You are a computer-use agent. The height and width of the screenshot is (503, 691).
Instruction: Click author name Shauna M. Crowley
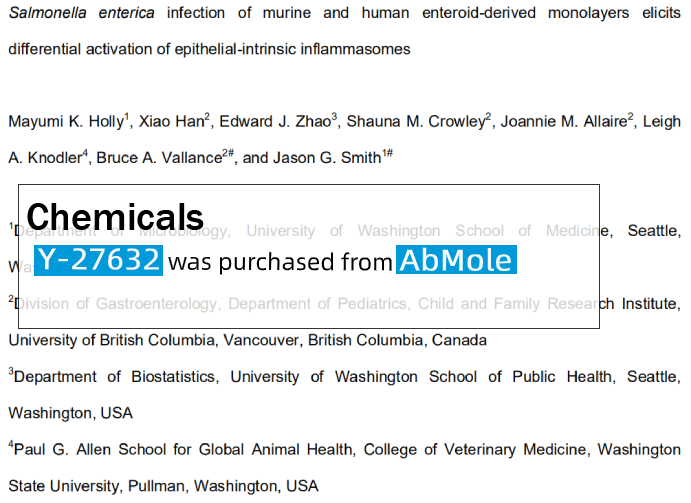click(416, 121)
